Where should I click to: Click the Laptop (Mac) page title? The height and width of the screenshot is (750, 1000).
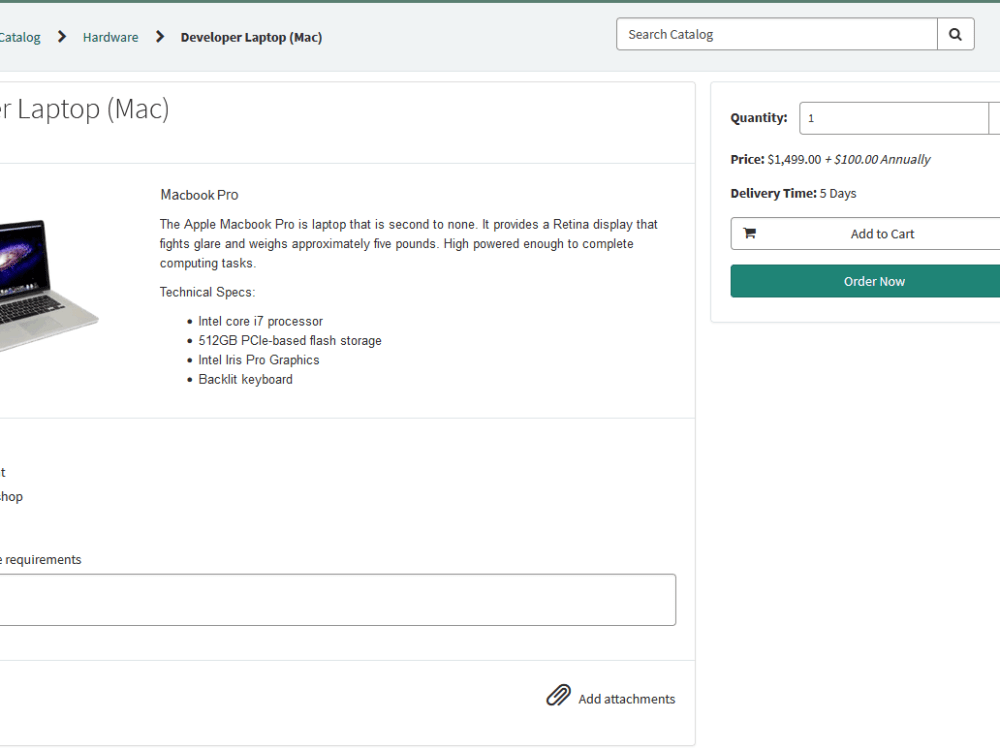tap(84, 109)
